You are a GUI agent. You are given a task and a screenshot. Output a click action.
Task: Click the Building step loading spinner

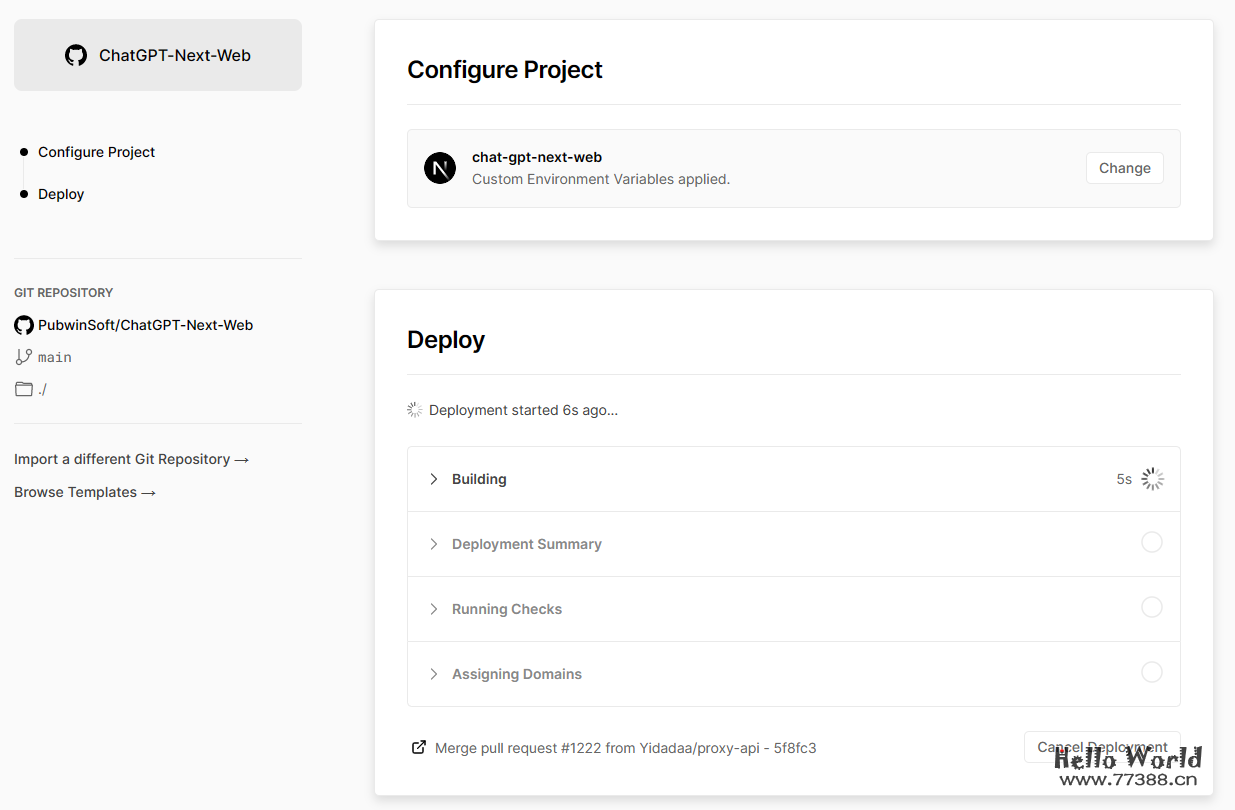(x=1152, y=479)
